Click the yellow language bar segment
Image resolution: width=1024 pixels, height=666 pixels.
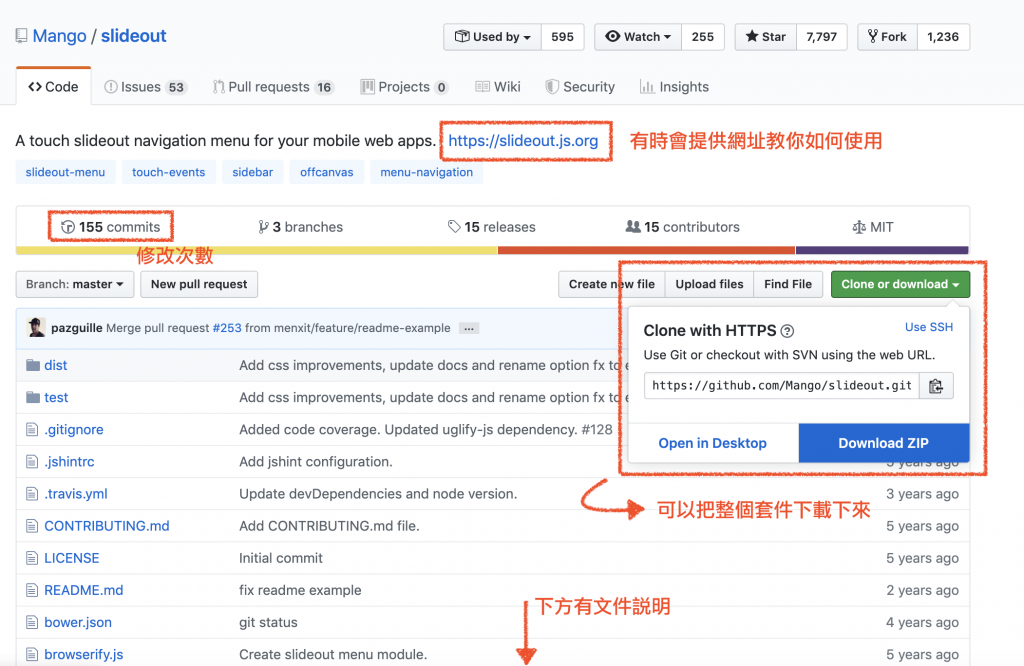pos(257,250)
